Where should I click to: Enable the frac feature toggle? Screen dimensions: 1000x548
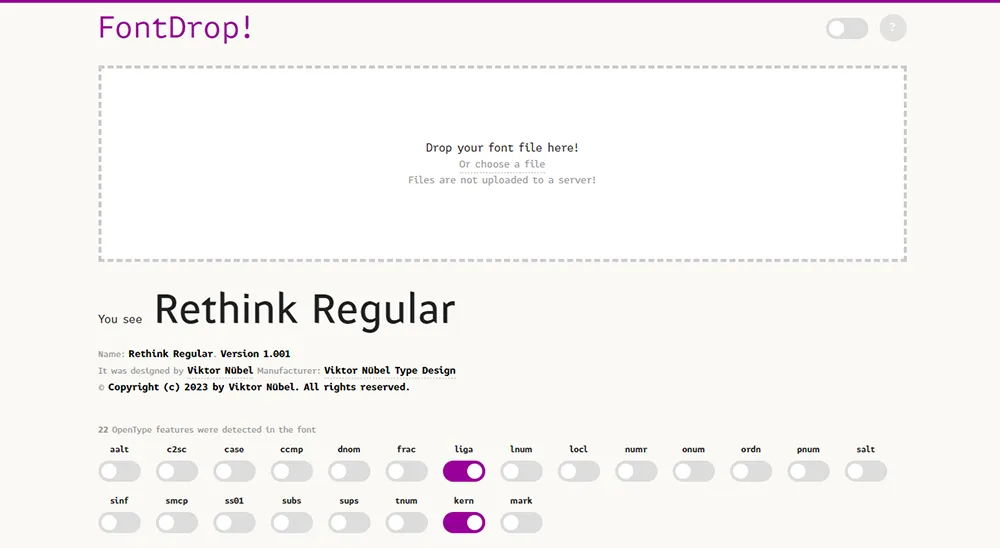(x=407, y=471)
